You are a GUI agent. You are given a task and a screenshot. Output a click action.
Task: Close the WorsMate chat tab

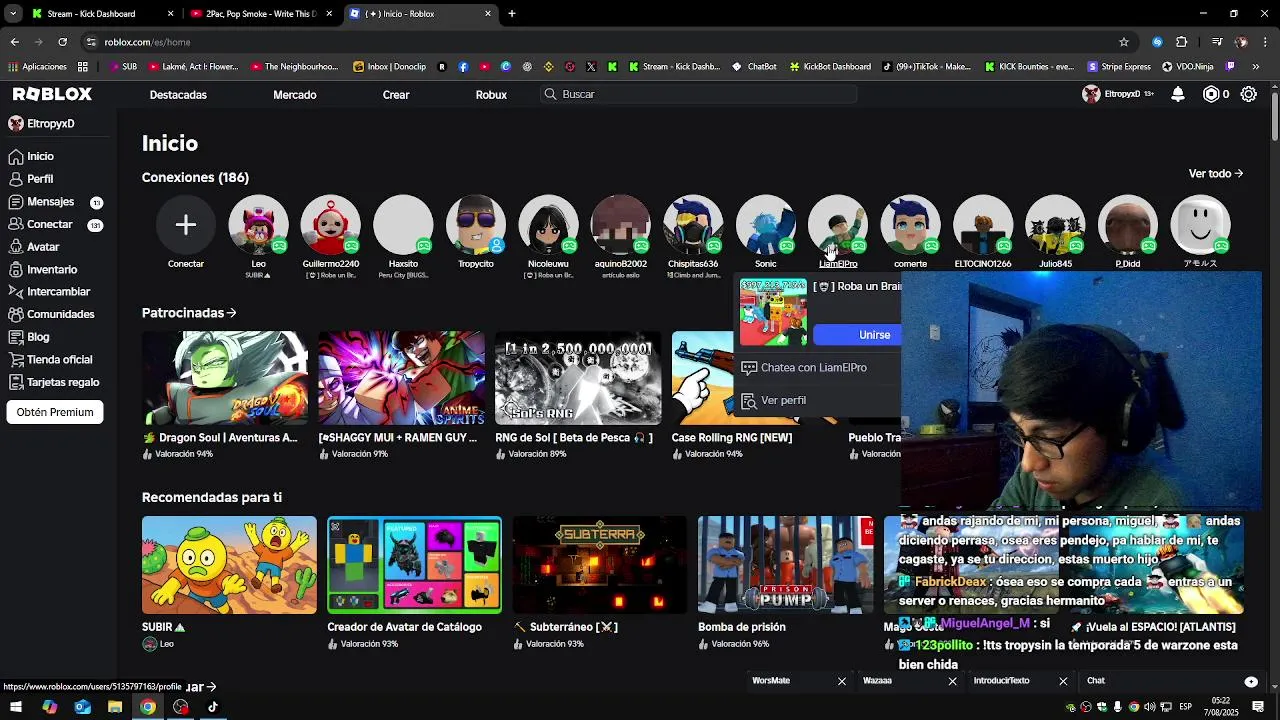841,681
